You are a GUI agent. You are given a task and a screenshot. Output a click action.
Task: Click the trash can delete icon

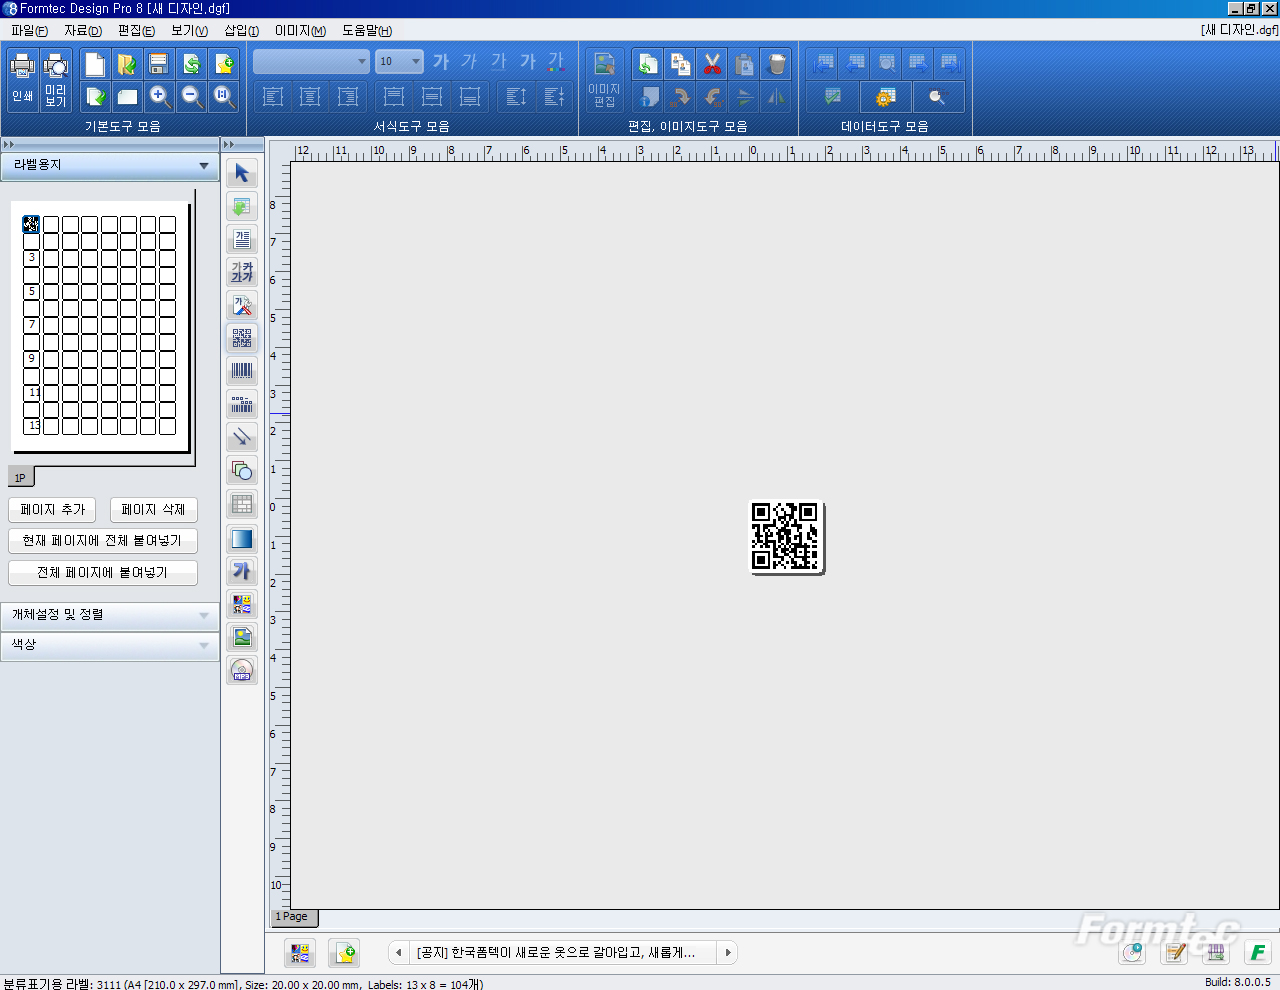click(776, 65)
